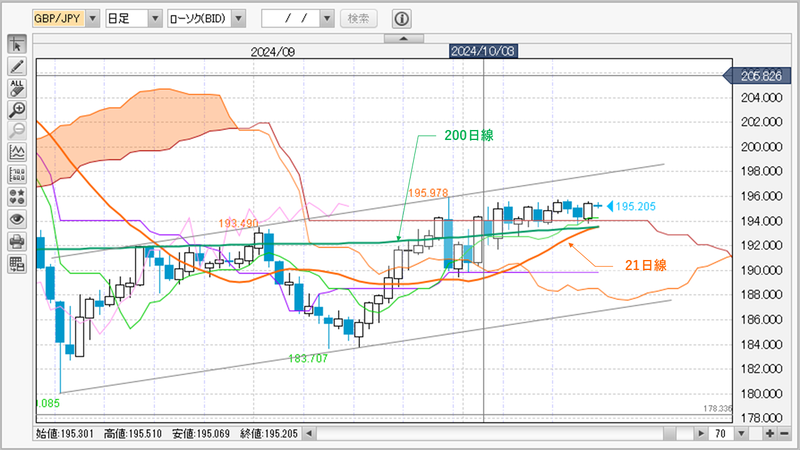Click the date input field
Image resolution: width=800 pixels, height=450 pixels.
click(x=291, y=19)
